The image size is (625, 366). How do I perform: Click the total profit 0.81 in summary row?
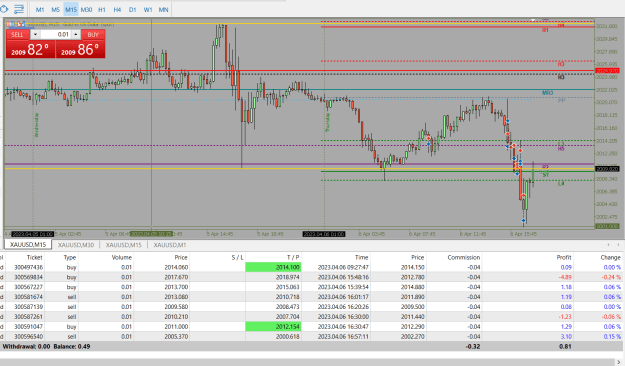(x=565, y=346)
